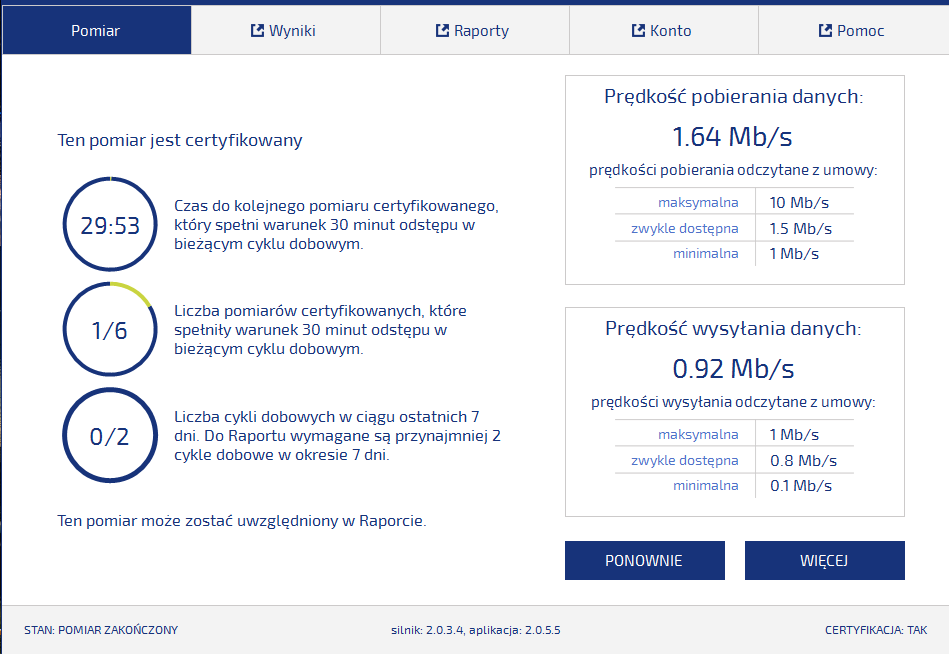Click the STAN: POMIAR ZAKOŃCZONY status text

pos(101,630)
